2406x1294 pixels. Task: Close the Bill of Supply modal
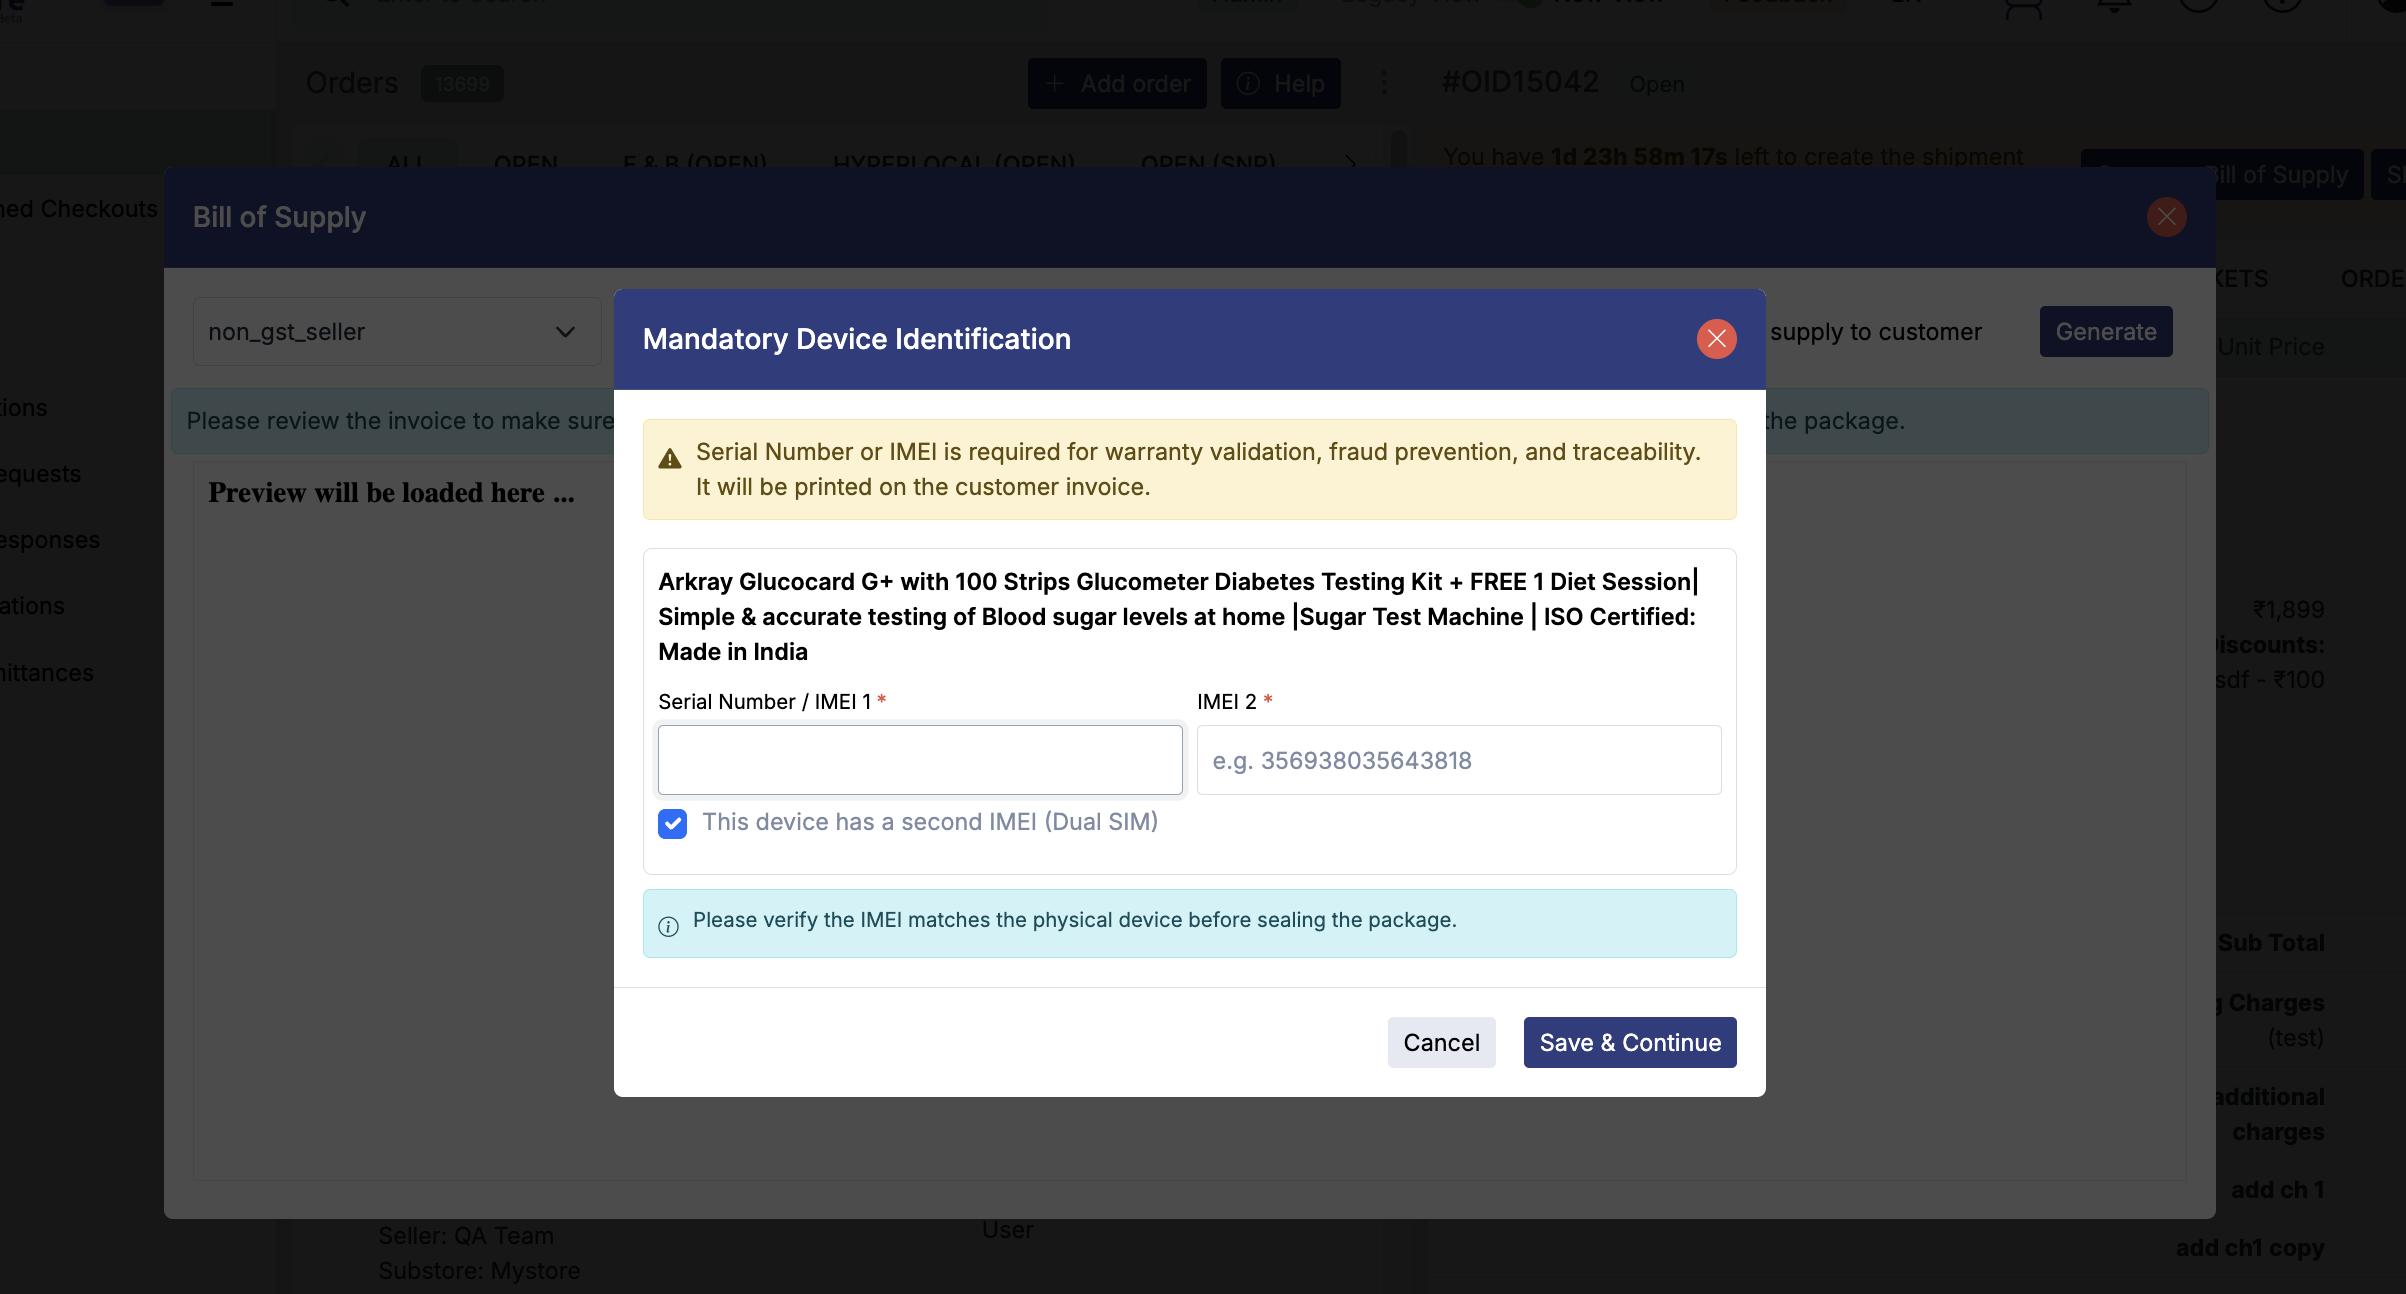click(2166, 217)
